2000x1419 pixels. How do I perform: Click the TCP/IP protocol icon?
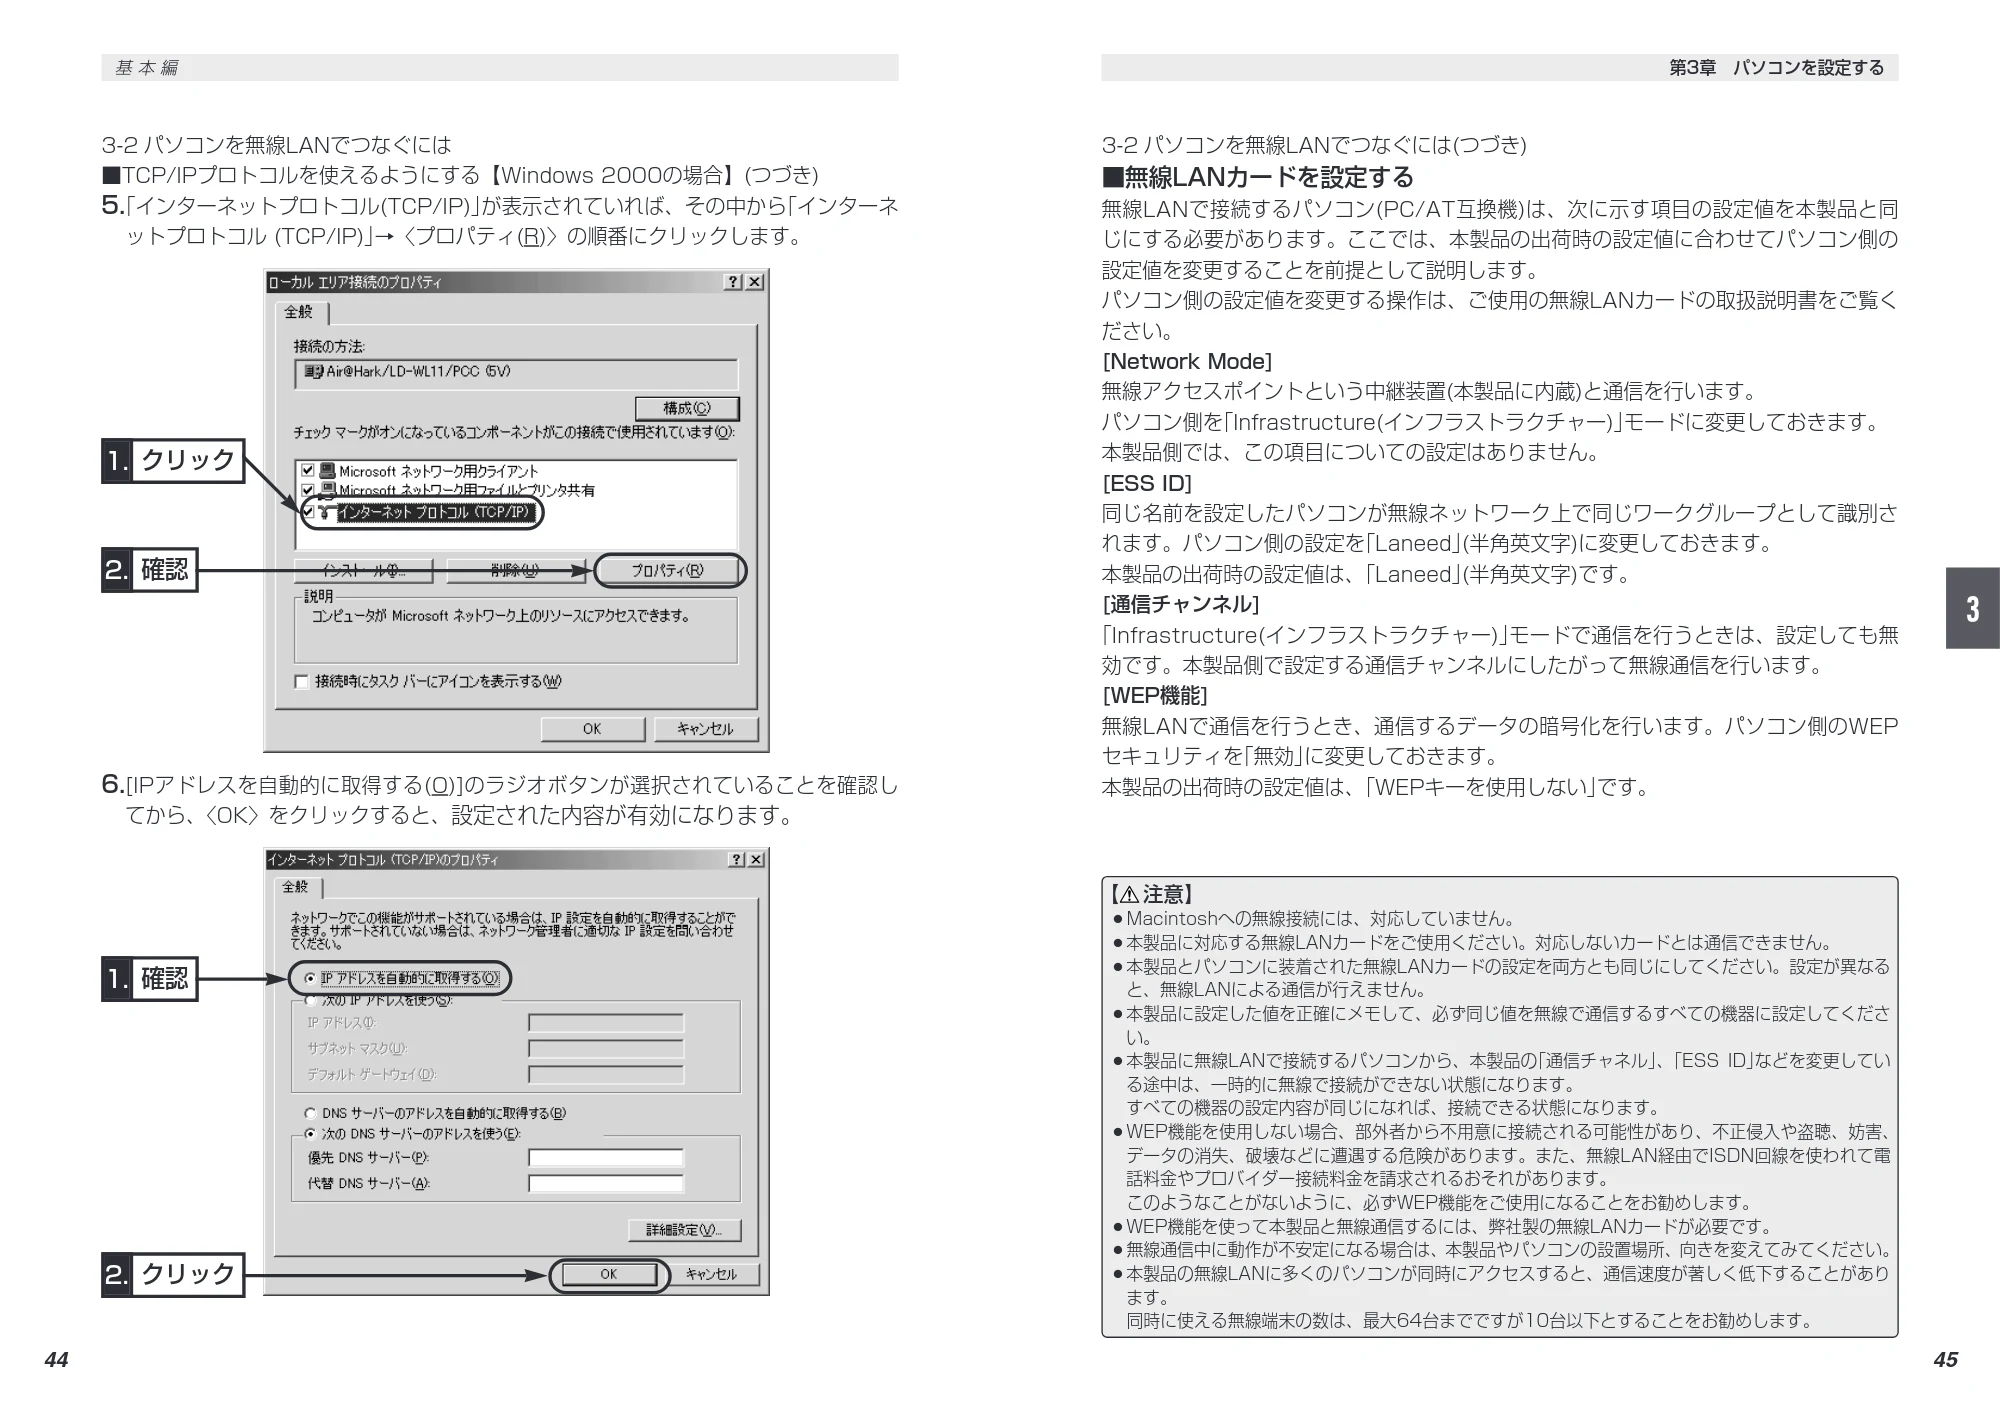[327, 512]
